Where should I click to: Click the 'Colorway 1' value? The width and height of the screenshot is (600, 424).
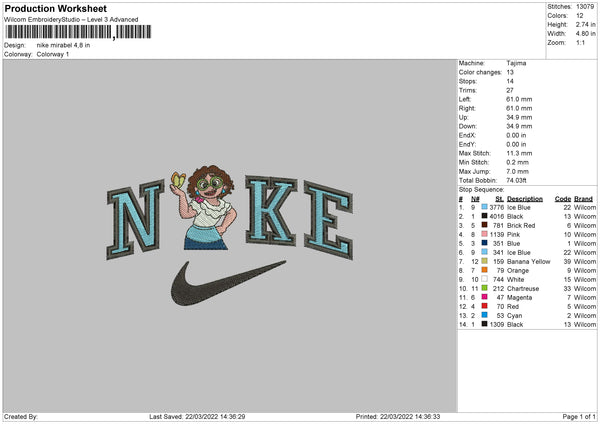coord(53,54)
